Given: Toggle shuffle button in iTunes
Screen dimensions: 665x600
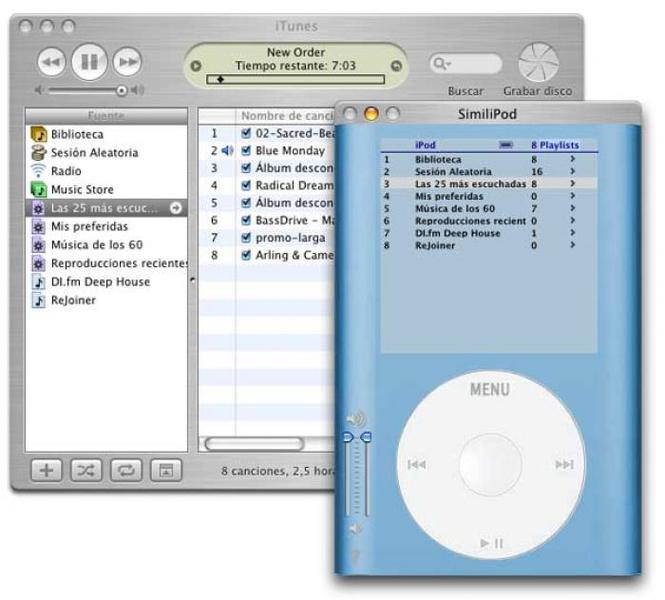Looking at the screenshot, I should pos(86,470).
